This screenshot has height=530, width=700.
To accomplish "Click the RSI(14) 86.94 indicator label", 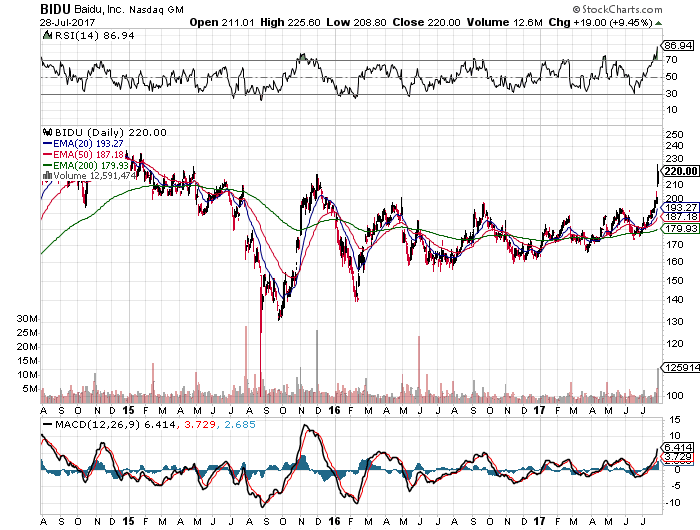I will [x=94, y=35].
